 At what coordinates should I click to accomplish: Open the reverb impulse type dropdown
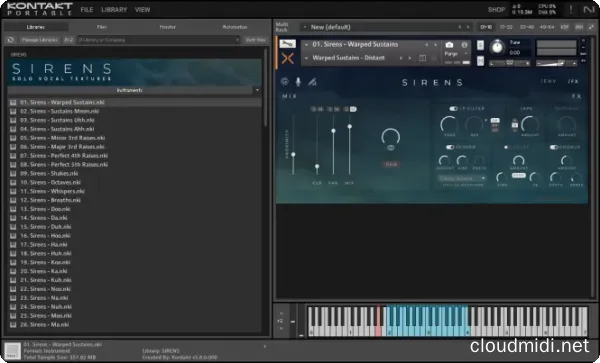pyautogui.click(x=462, y=178)
